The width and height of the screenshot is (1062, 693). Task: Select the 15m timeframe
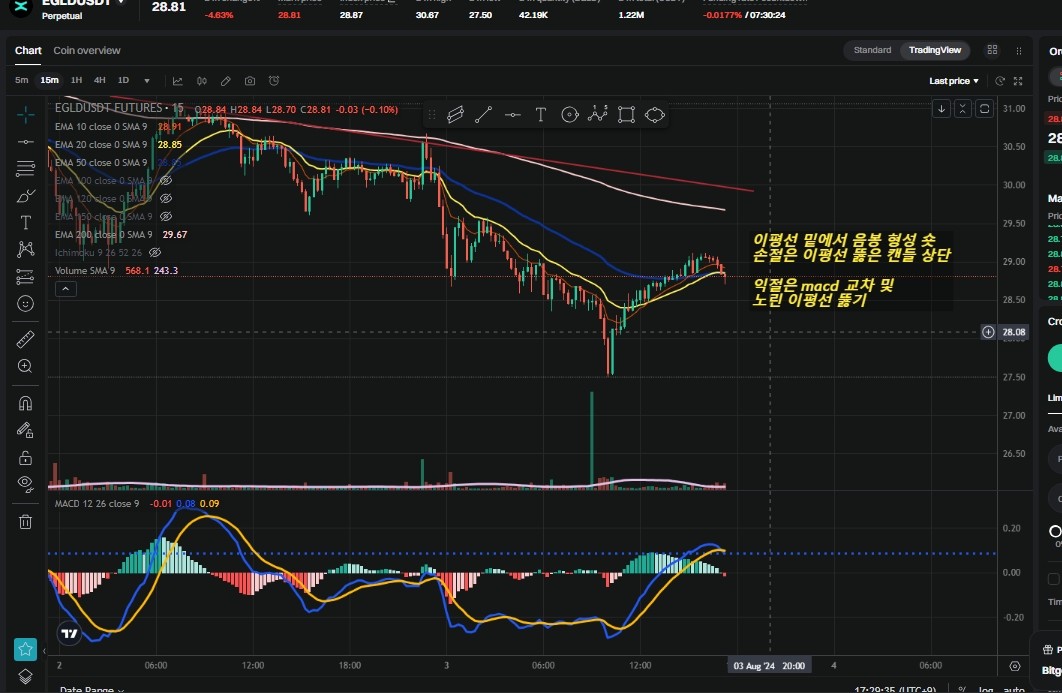[49, 80]
